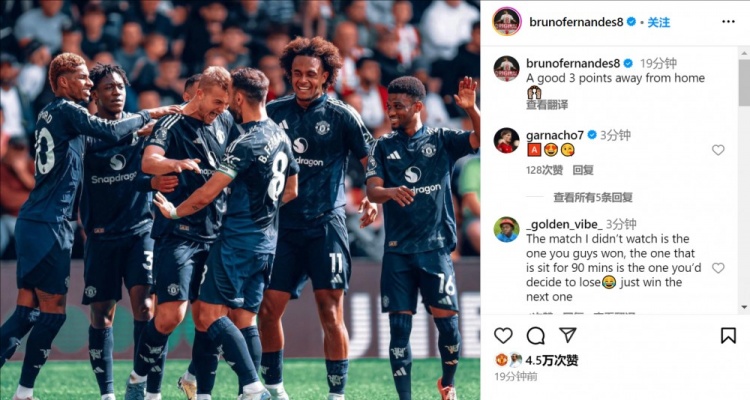Like the post with the heart icon
The width and height of the screenshot is (750, 400).
[503, 336]
